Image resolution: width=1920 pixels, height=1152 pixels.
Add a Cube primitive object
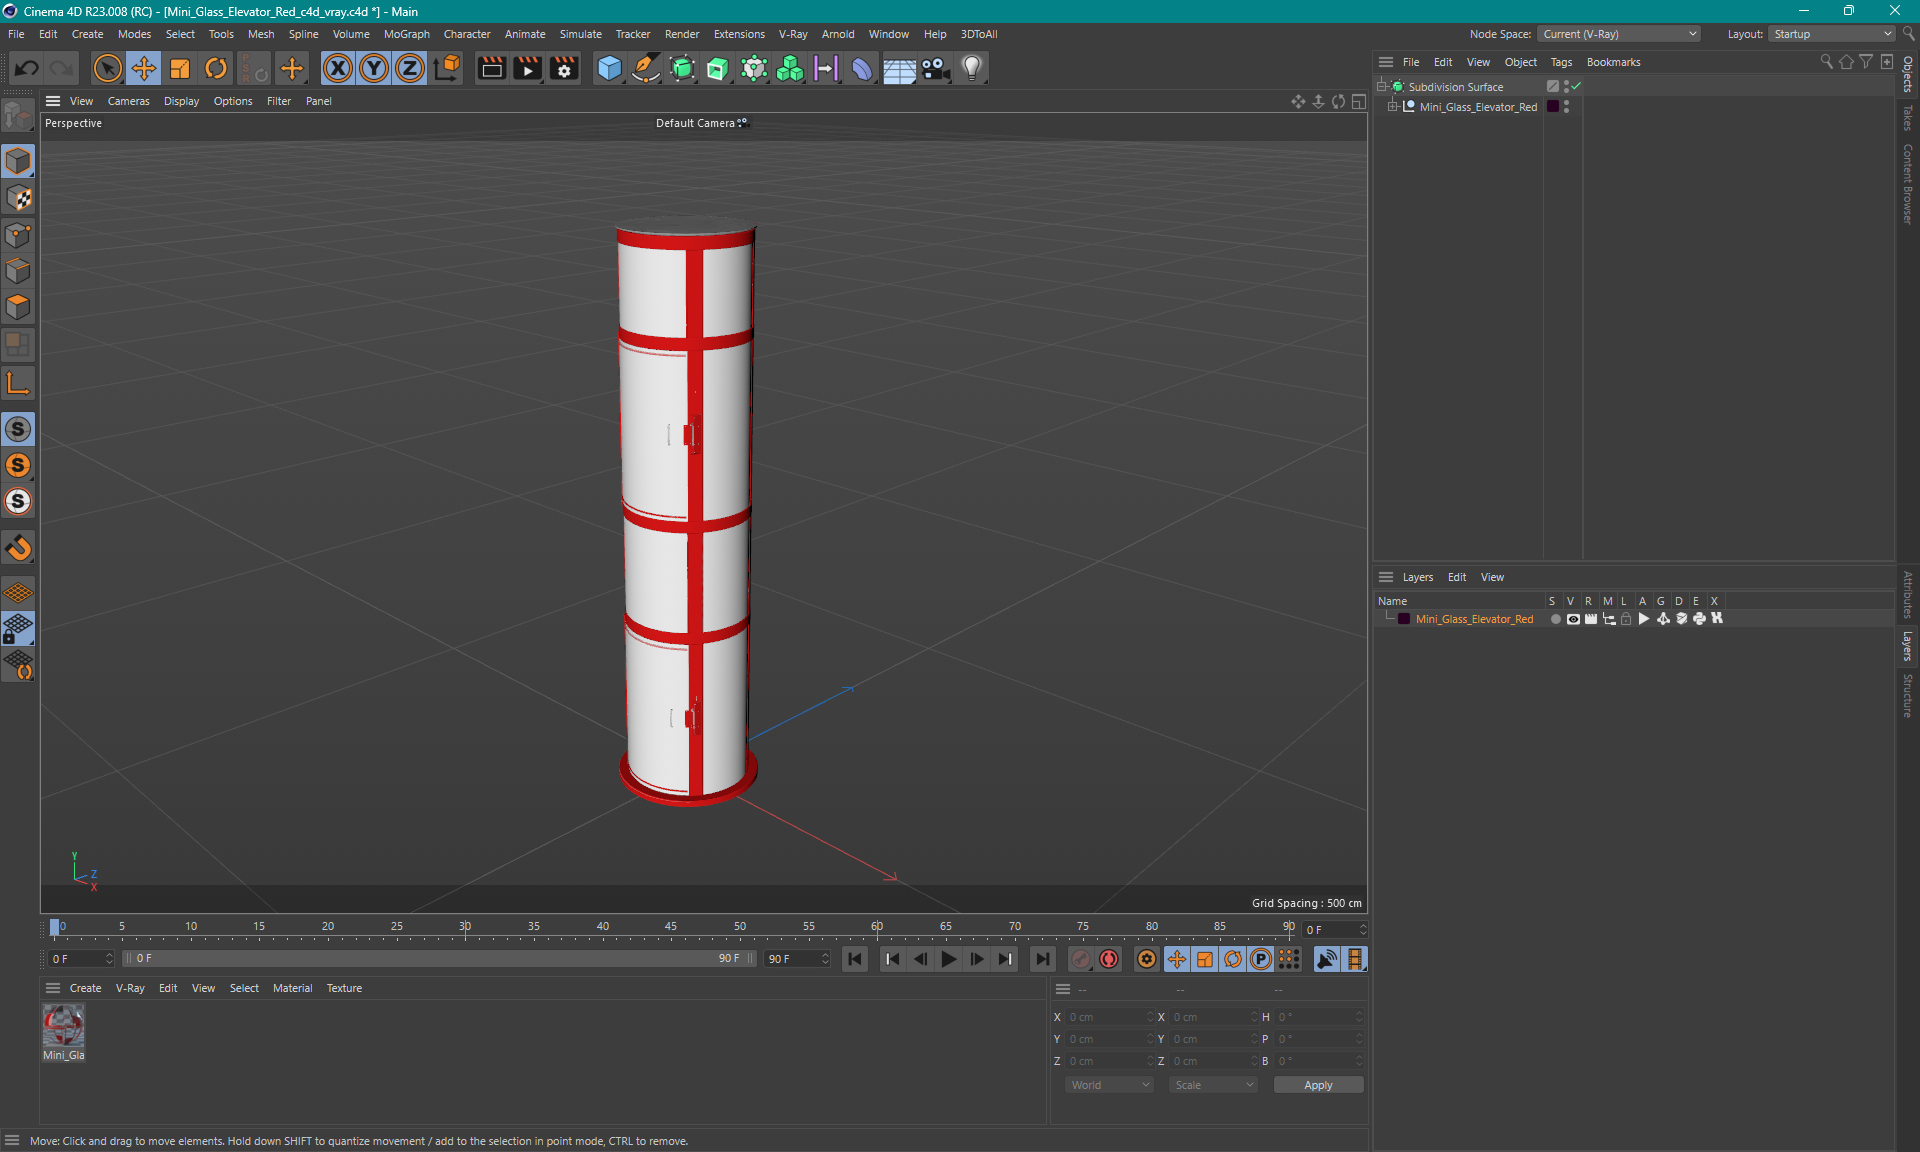[609, 68]
